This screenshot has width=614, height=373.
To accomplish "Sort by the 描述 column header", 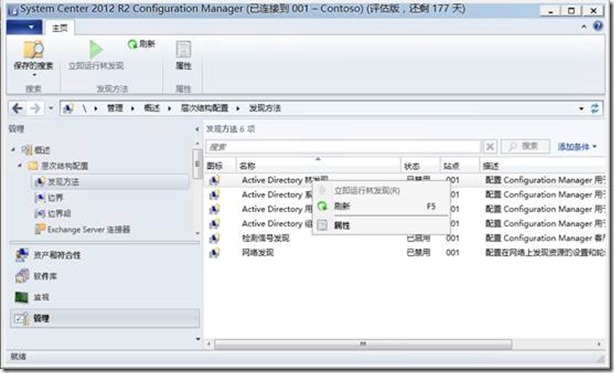I will [542, 166].
